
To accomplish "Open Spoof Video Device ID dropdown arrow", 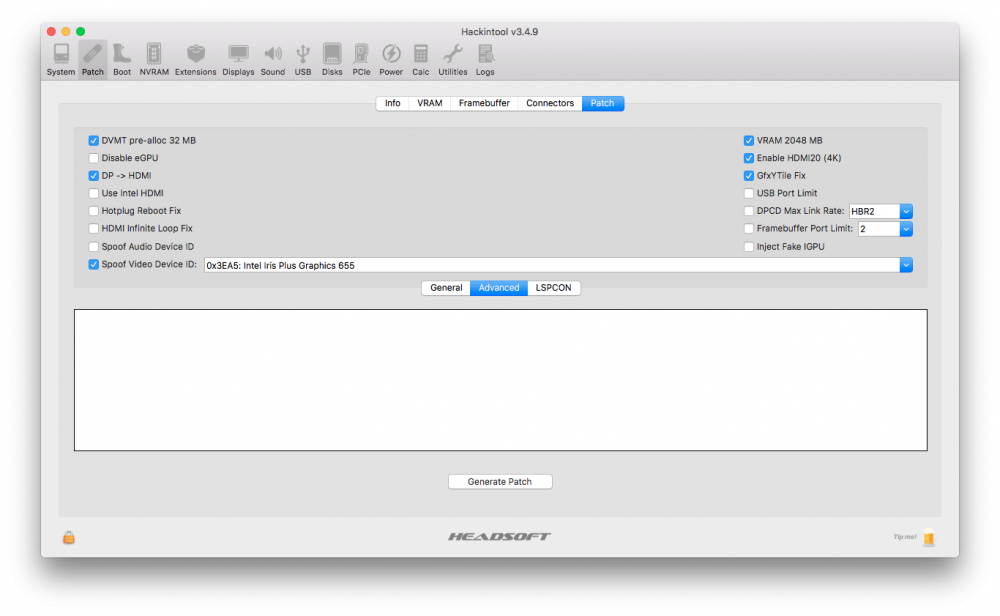I will coord(906,265).
